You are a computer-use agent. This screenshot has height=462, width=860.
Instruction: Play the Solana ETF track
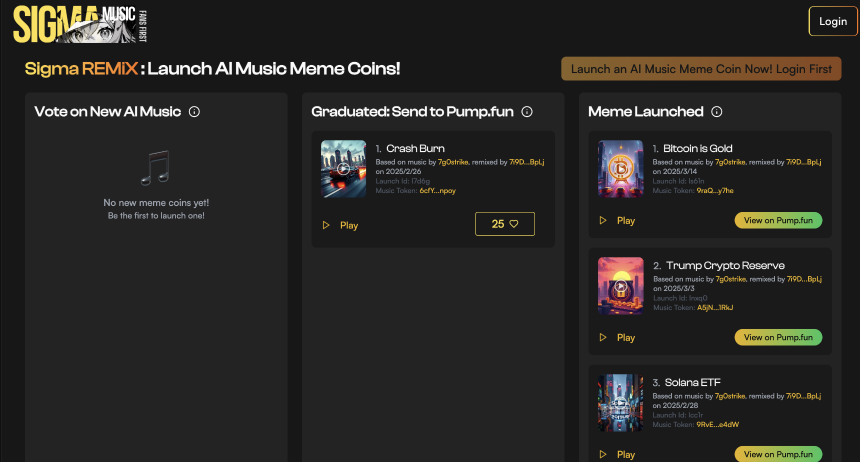click(617, 454)
